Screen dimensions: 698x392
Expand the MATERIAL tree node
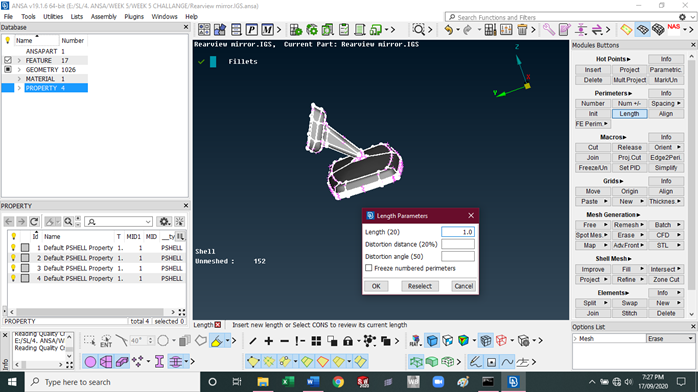(x=19, y=79)
